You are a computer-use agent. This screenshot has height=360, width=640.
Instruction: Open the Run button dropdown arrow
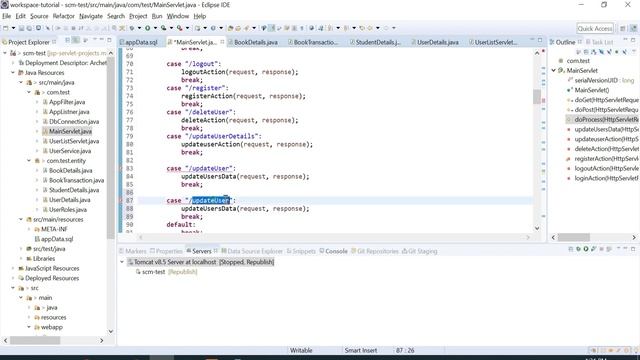(155, 28)
